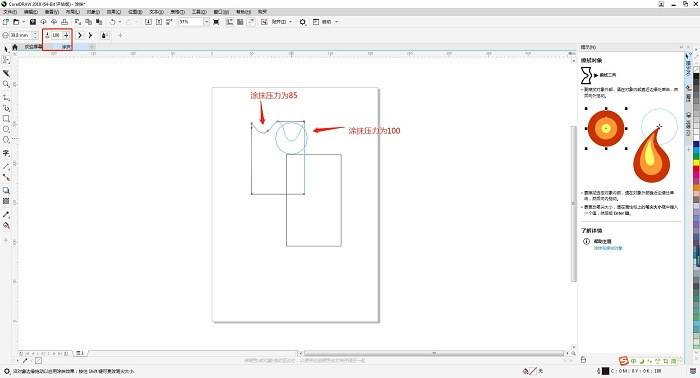The width and height of the screenshot is (700, 378).
Task: Open the Options gear icon
Action: click(303, 21)
